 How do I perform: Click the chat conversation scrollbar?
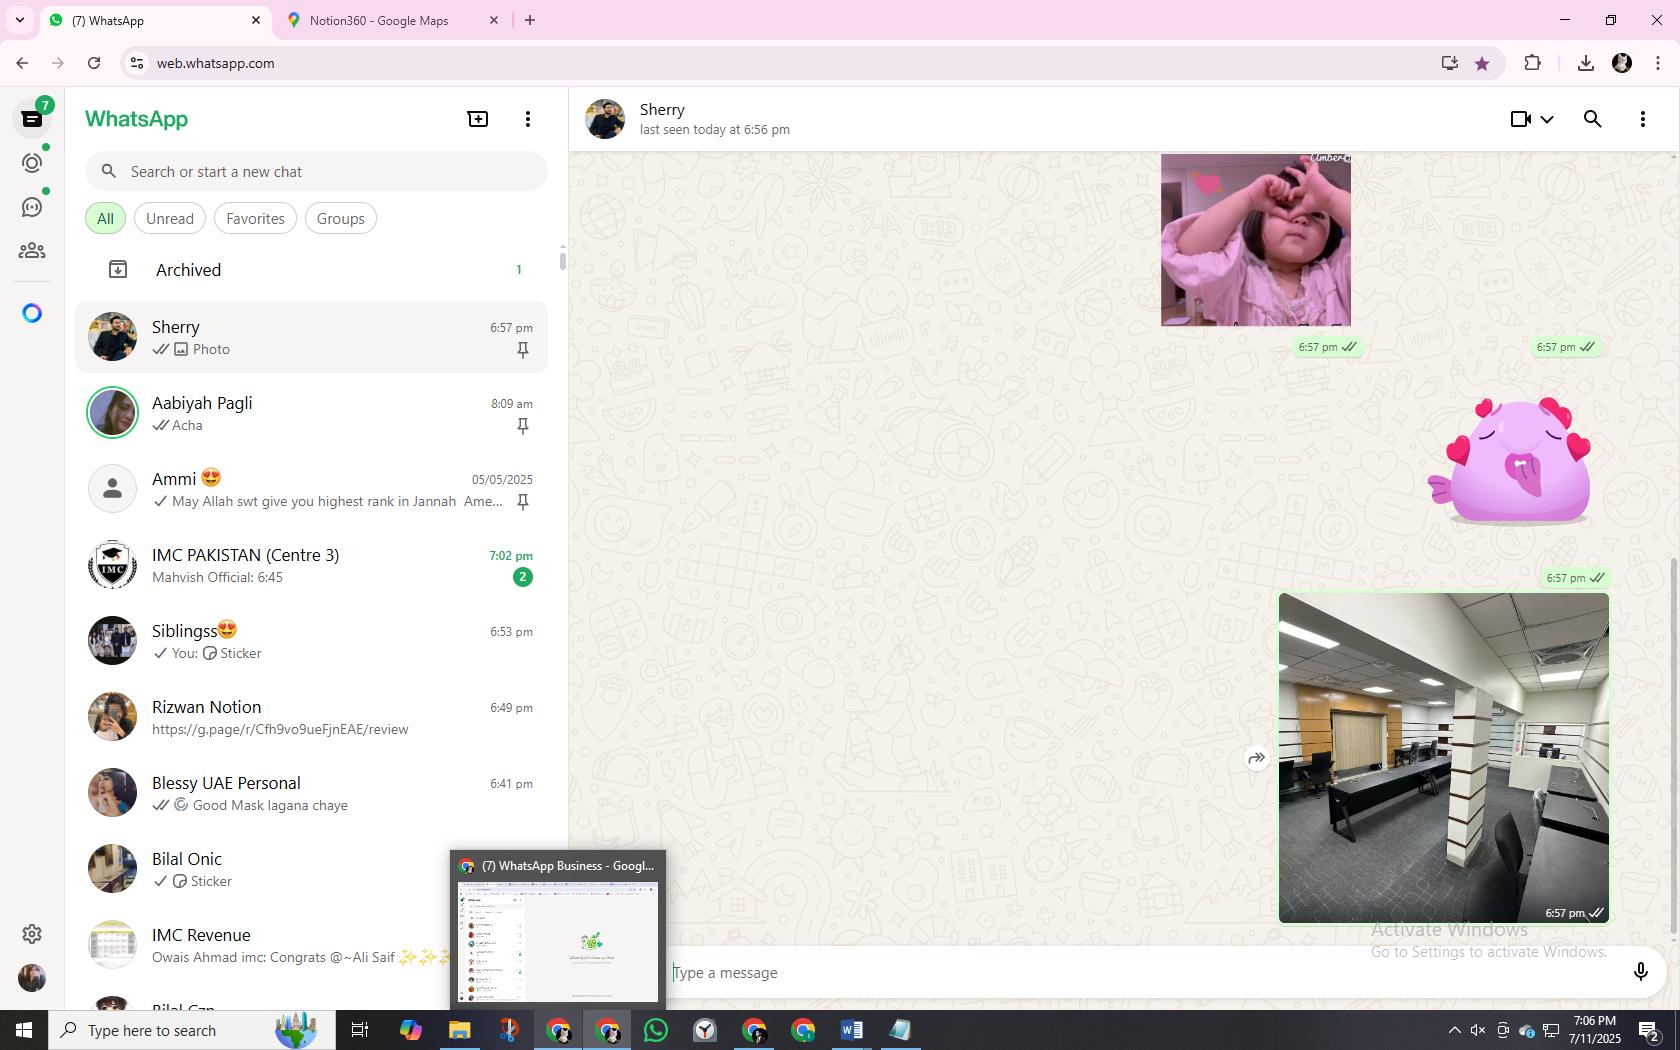coord(1674,745)
